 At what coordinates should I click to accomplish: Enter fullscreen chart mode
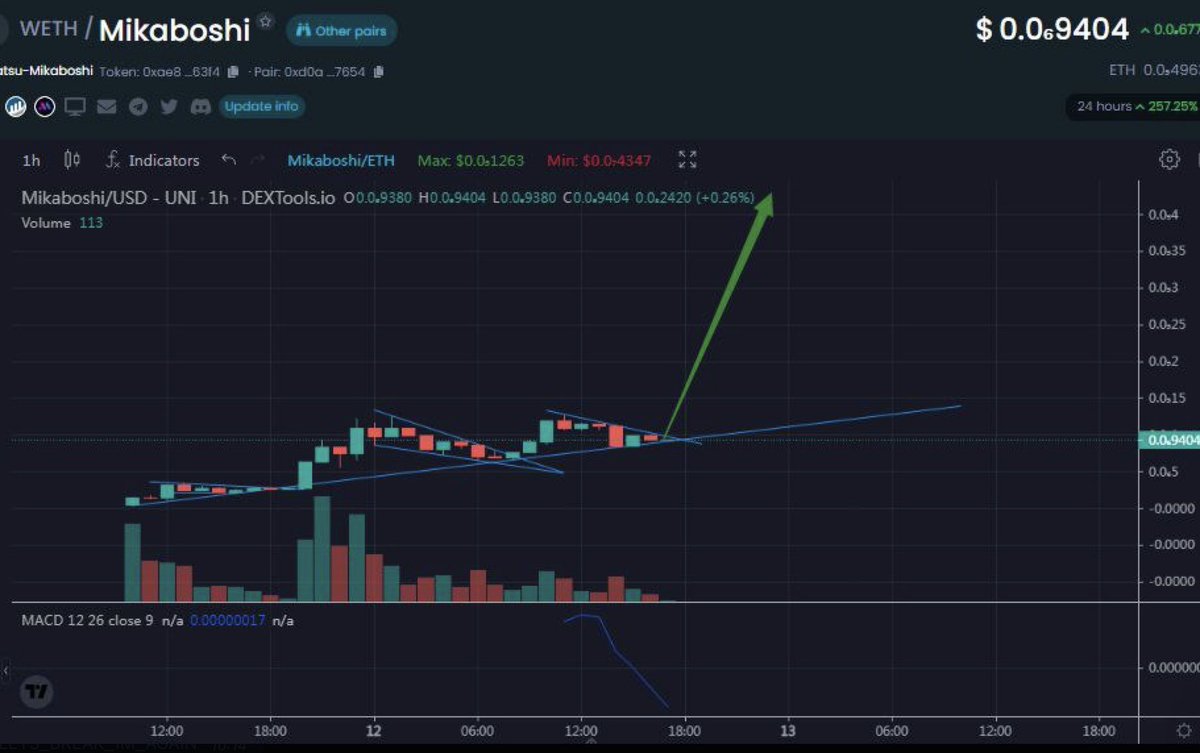point(687,160)
